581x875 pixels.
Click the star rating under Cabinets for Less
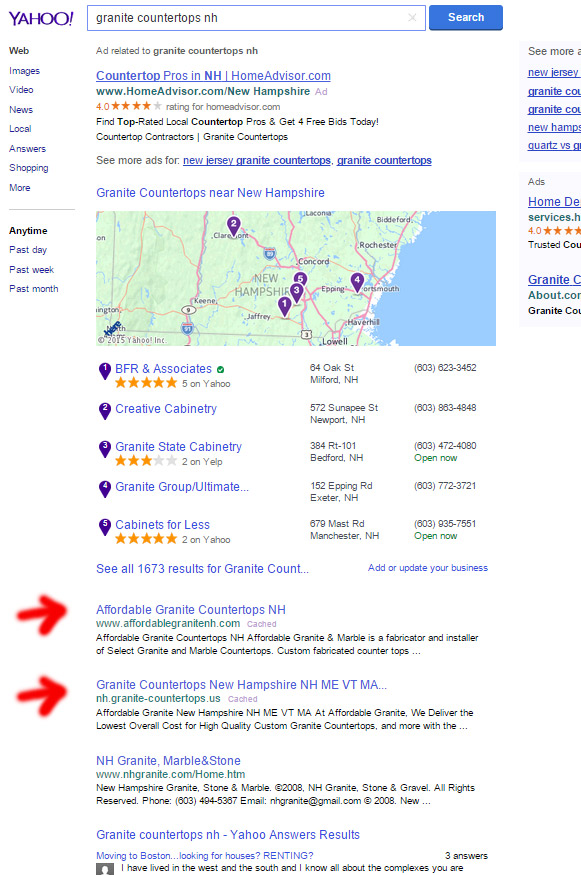146,539
